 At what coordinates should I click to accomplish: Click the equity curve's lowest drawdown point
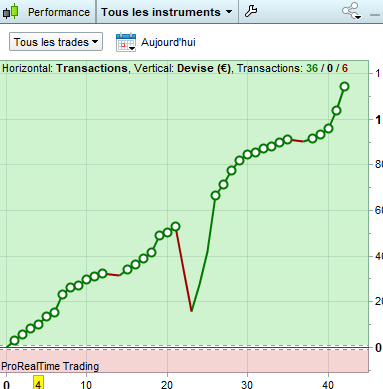tap(192, 311)
